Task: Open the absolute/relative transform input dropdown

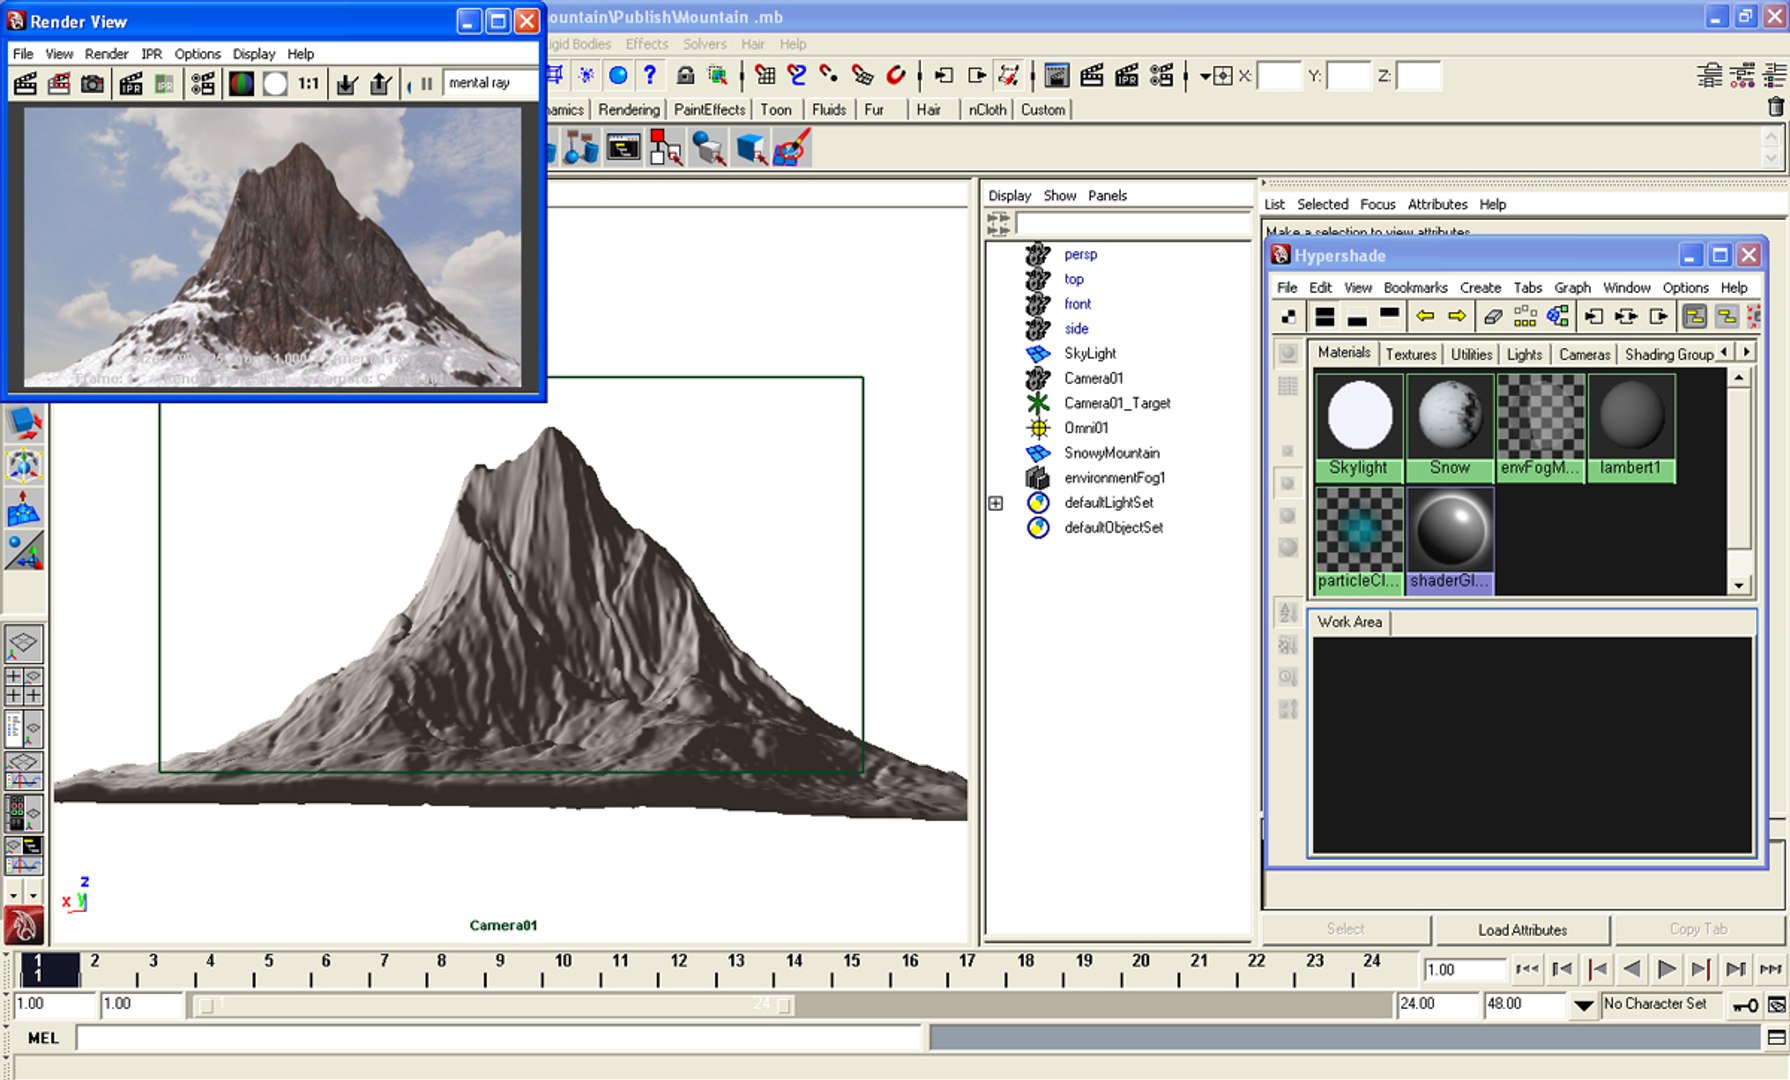Action: [x=1205, y=76]
